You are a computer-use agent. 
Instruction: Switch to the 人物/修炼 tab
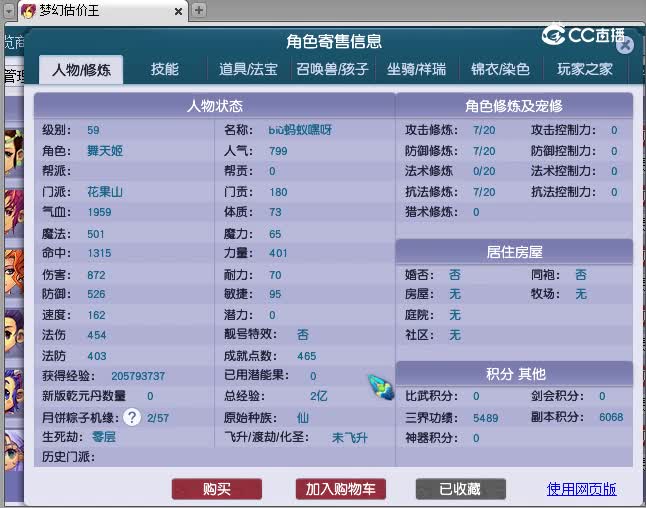click(x=81, y=70)
